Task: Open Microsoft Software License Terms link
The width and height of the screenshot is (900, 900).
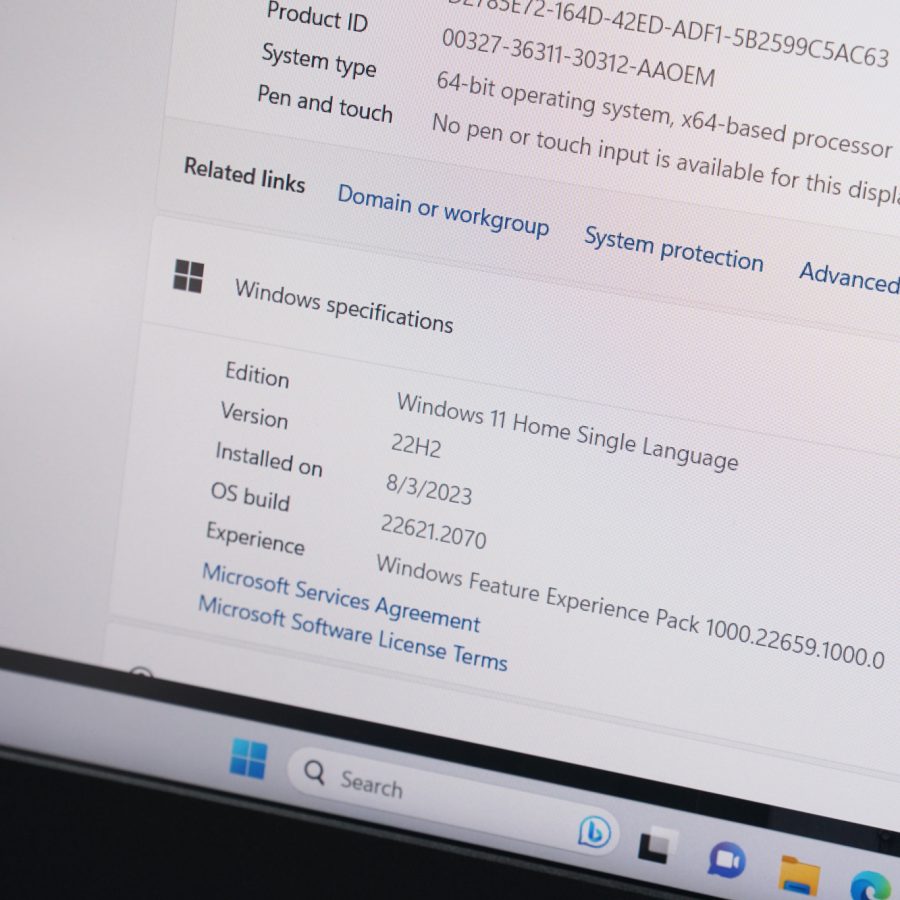Action: pos(352,633)
